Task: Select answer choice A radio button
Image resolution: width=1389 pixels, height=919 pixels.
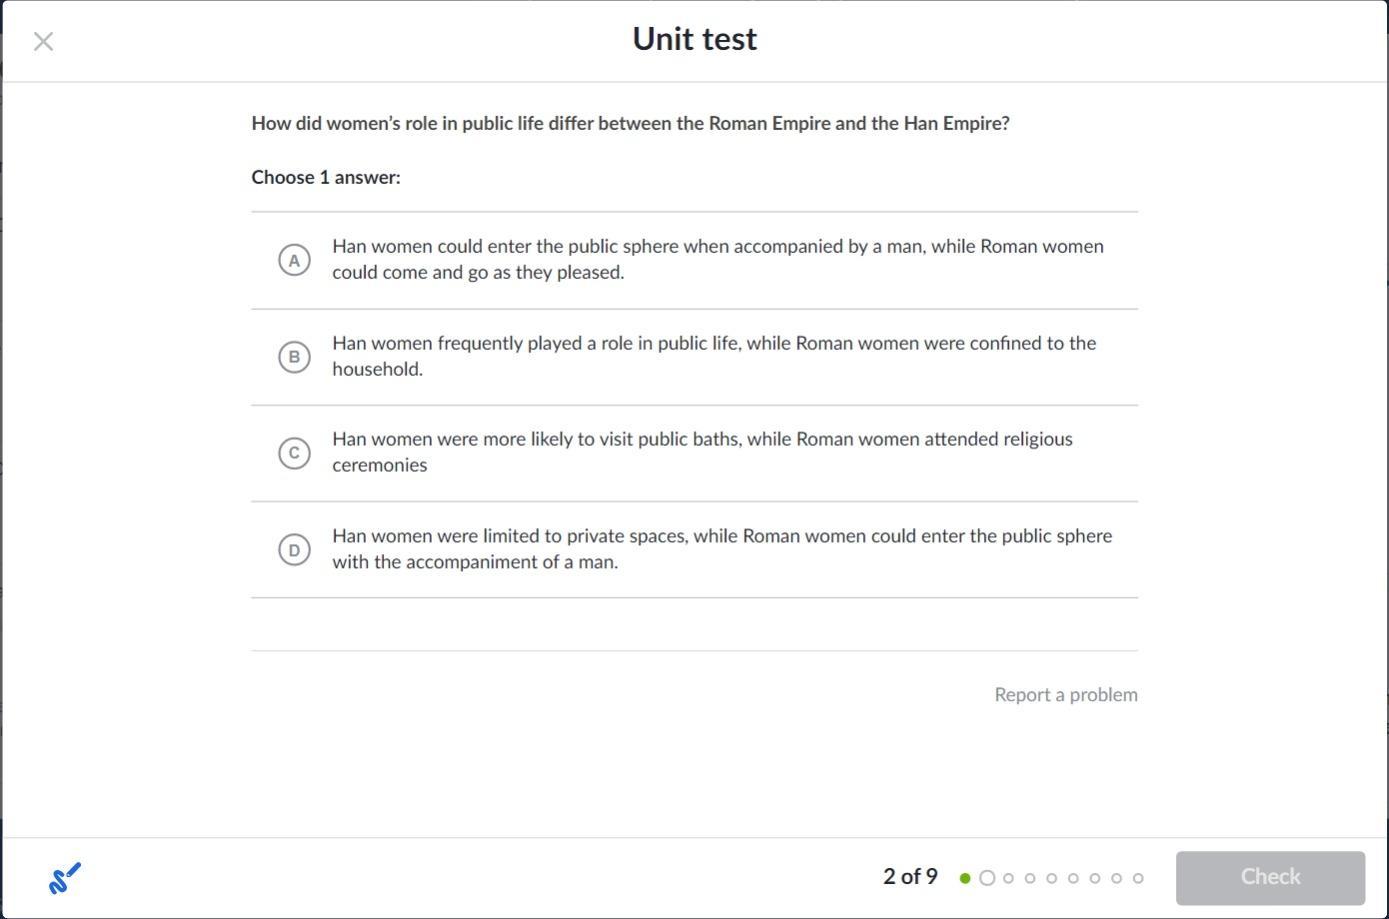Action: pos(294,260)
